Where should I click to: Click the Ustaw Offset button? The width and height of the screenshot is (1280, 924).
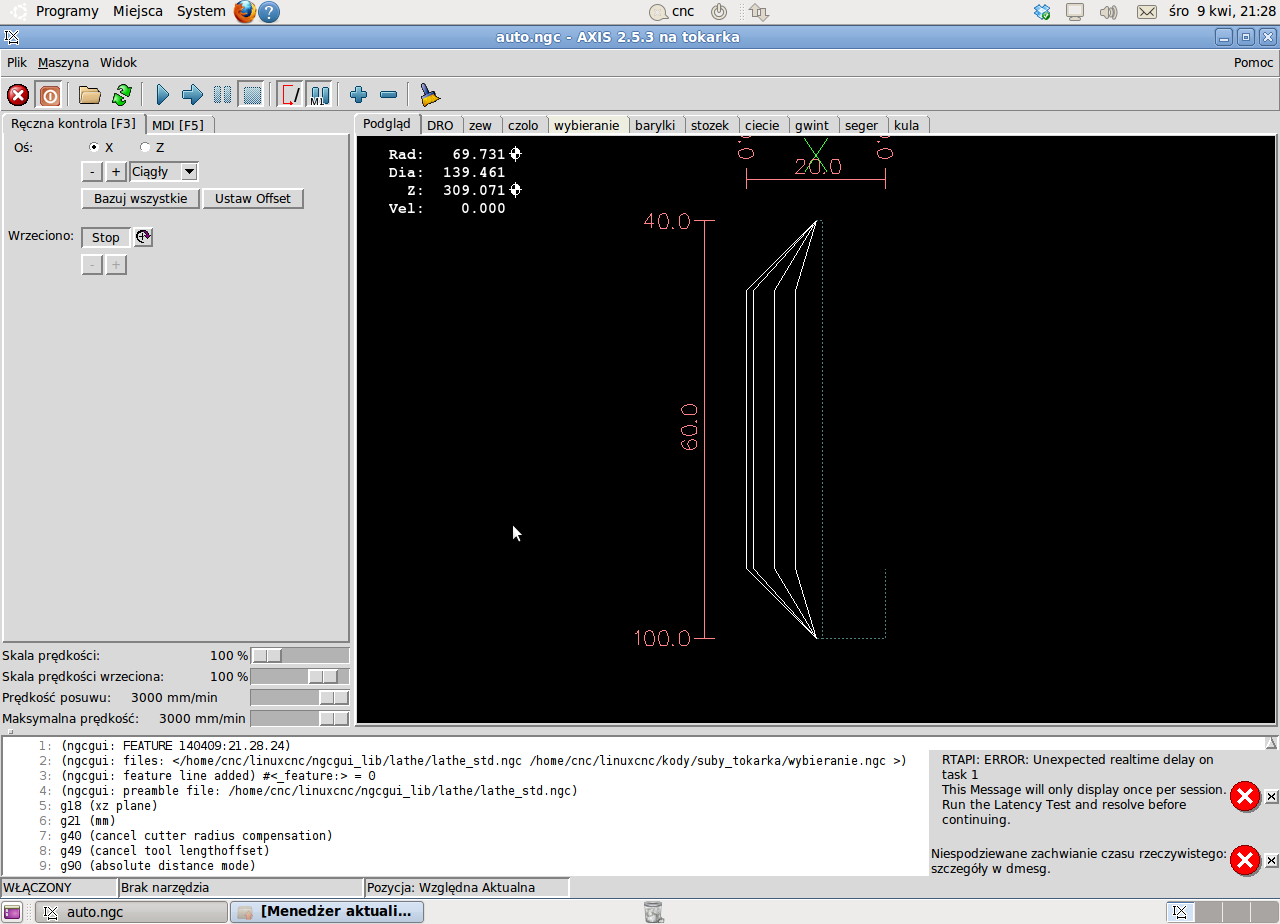(253, 198)
